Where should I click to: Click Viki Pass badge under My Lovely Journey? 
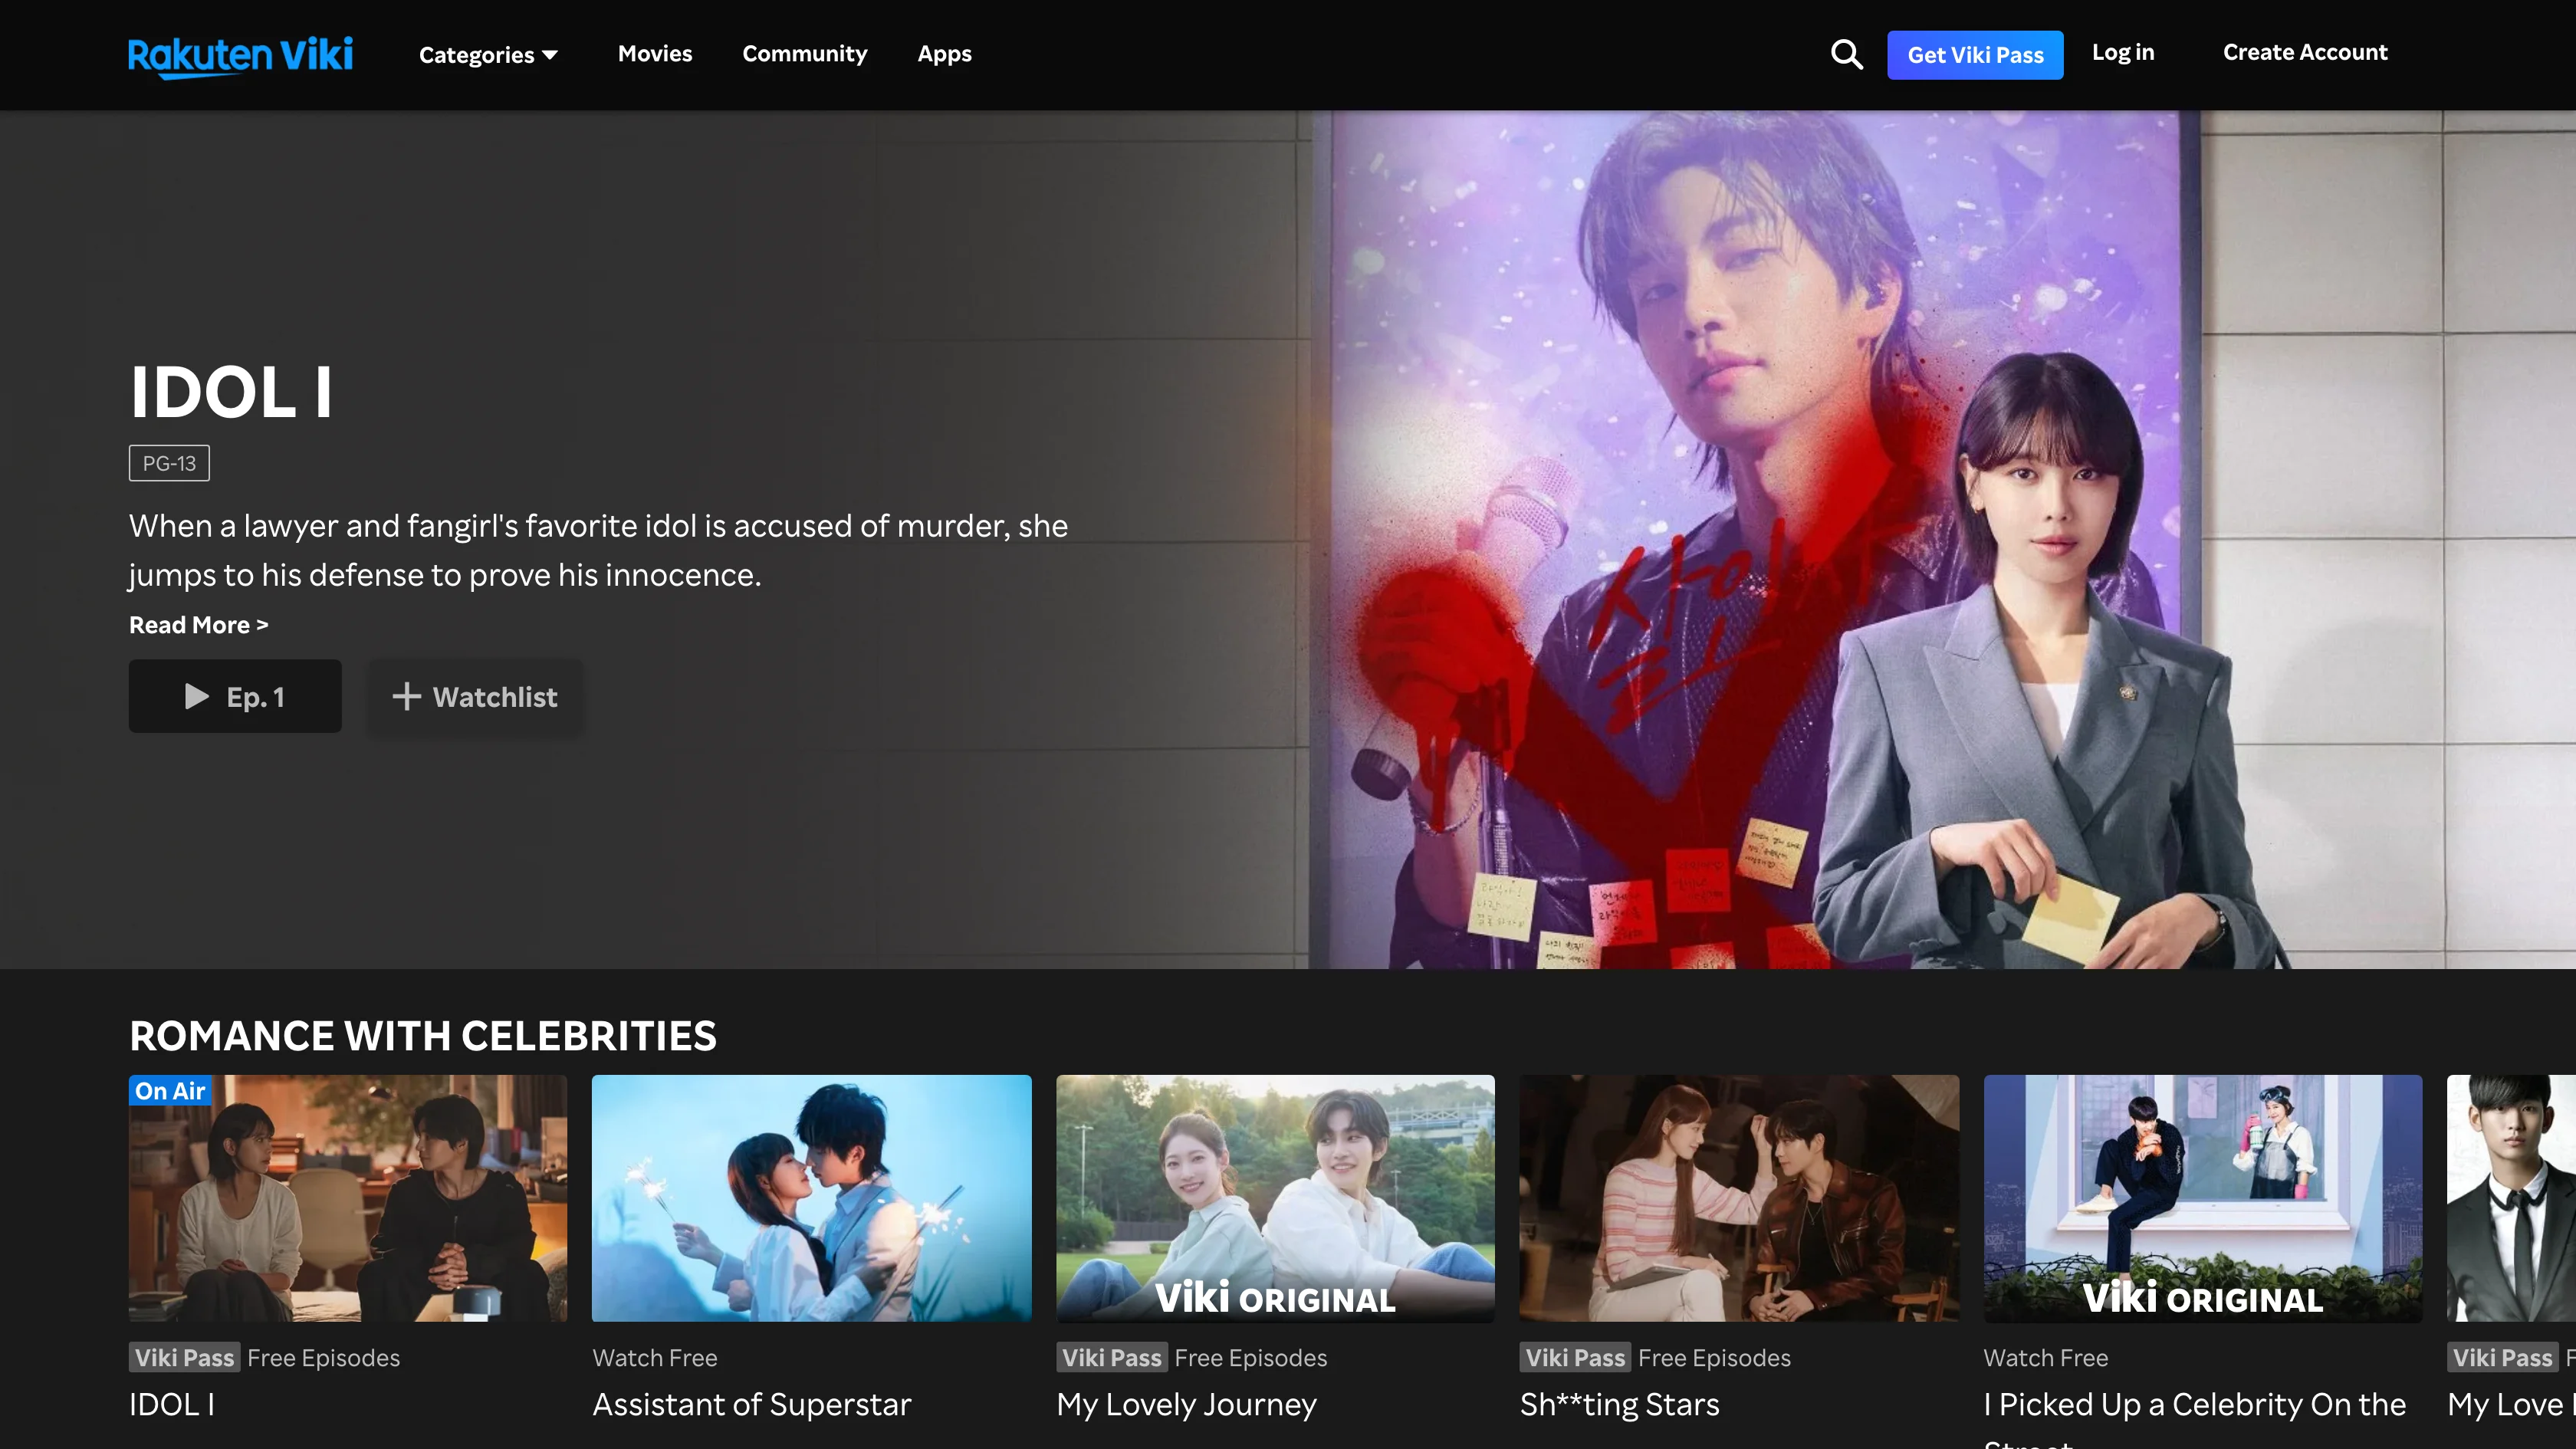[1111, 1357]
